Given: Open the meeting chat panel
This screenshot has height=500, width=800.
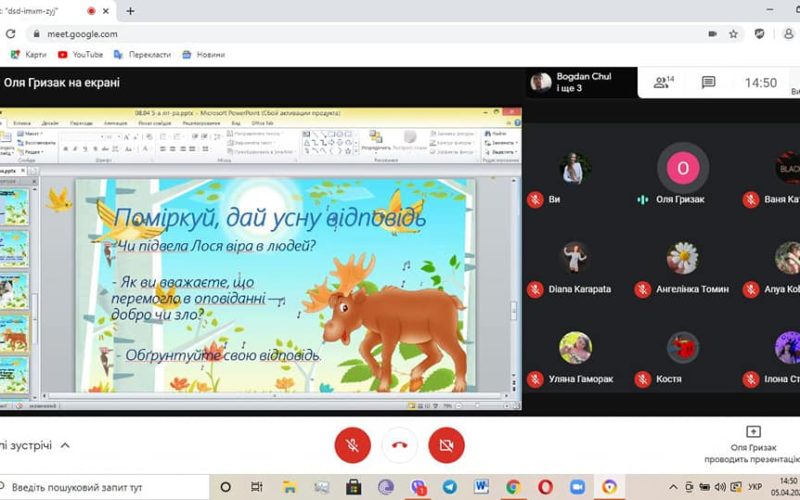Looking at the screenshot, I should click(708, 83).
